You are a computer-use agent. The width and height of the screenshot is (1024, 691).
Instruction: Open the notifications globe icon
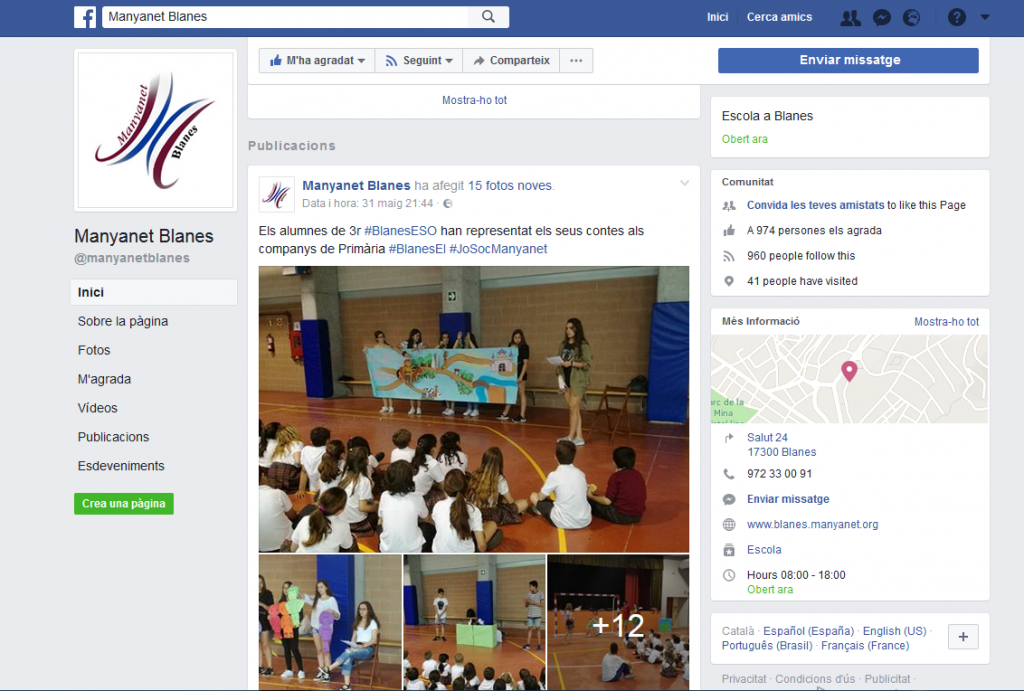(911, 17)
